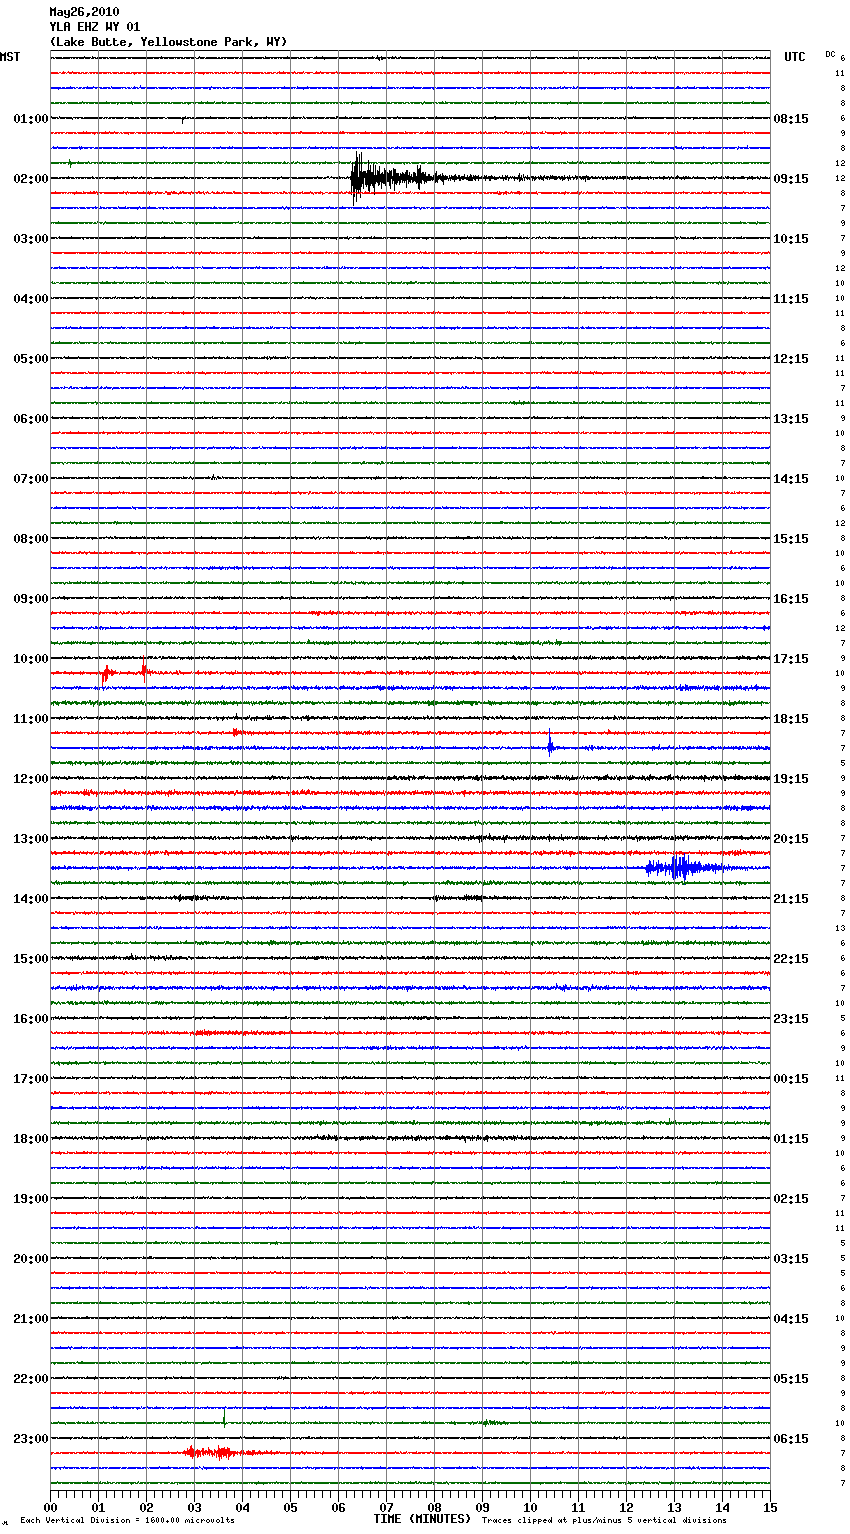Click the 03 minute tick on the x-axis
The width and height of the screenshot is (850, 1534).
(195, 1507)
